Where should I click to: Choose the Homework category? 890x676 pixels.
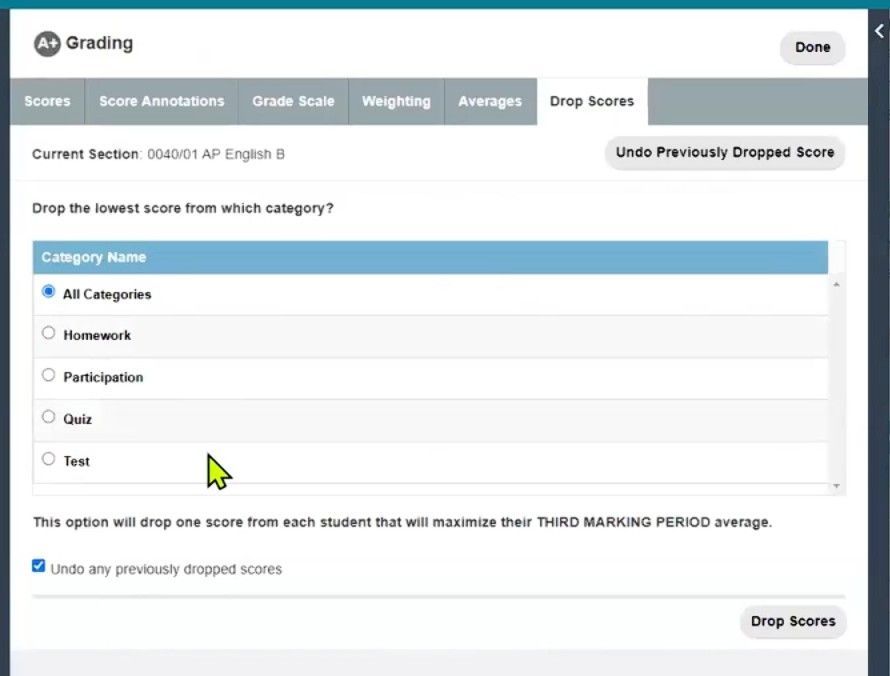point(48,332)
